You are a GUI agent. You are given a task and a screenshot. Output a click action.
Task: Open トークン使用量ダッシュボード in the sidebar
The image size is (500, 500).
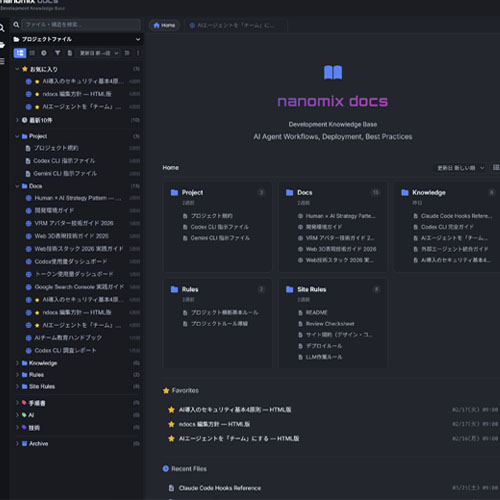[74, 274]
